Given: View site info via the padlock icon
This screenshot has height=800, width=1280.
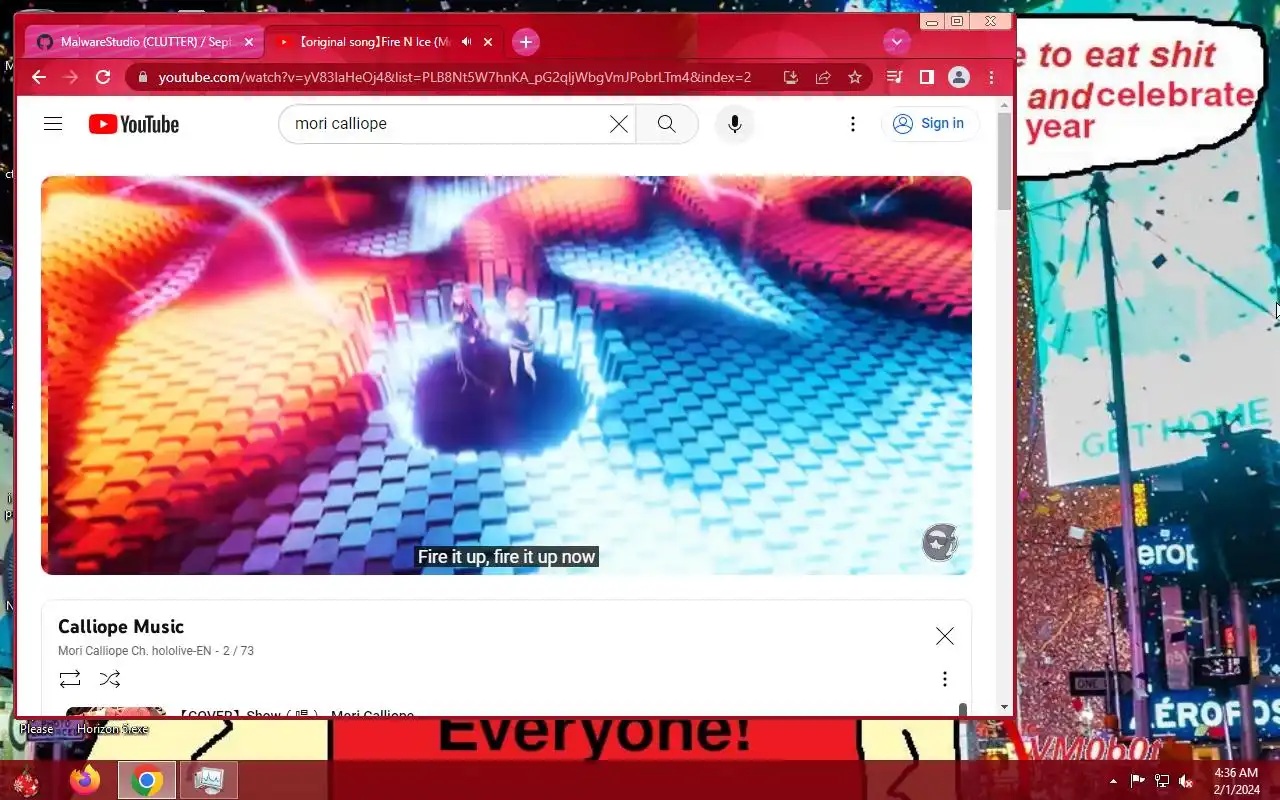Looking at the screenshot, I should pos(143,77).
